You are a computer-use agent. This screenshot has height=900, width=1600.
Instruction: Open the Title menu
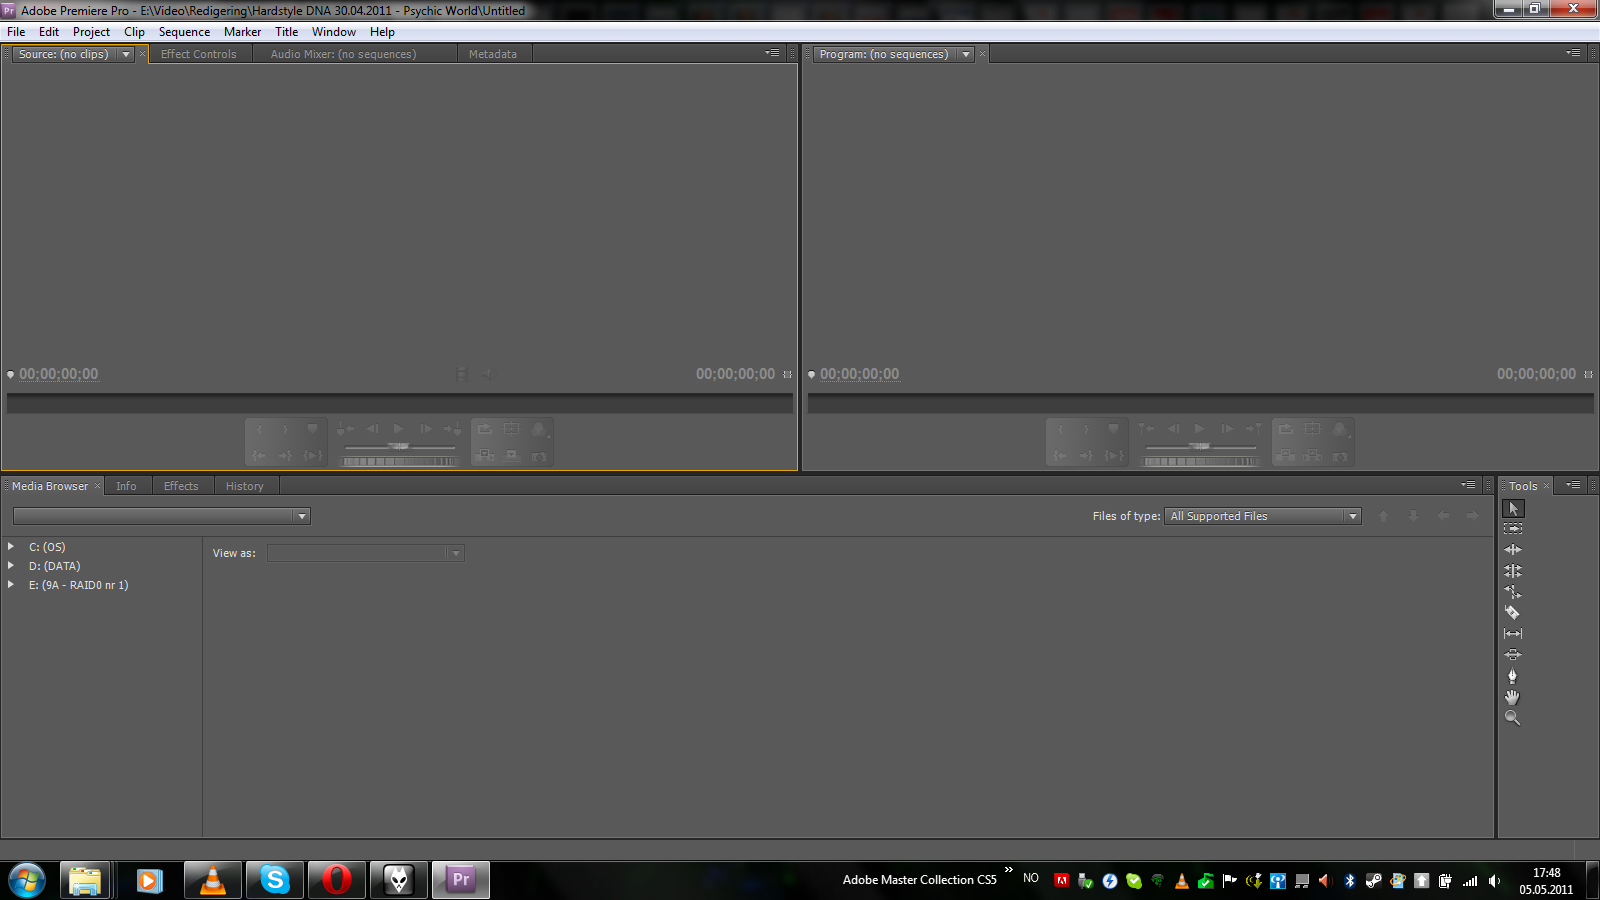[287, 32]
